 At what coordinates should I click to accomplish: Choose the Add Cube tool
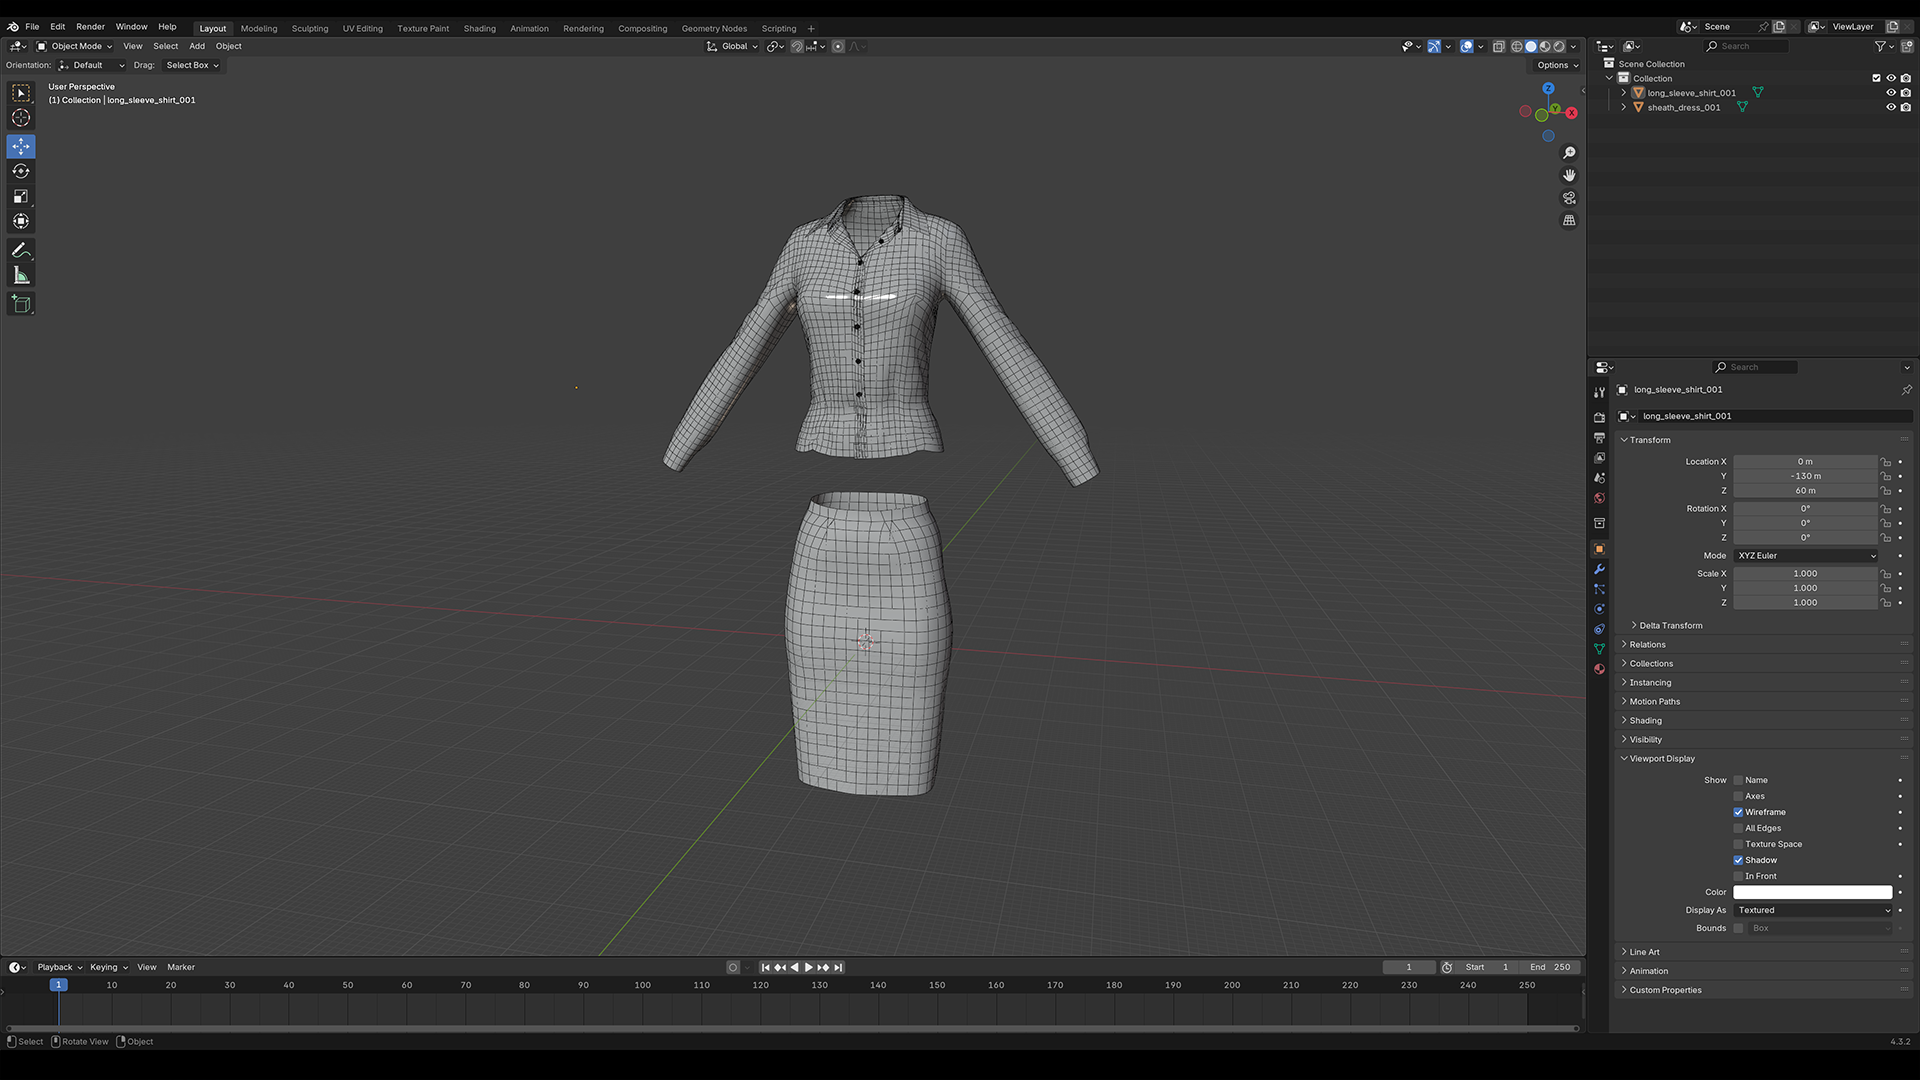(x=21, y=304)
